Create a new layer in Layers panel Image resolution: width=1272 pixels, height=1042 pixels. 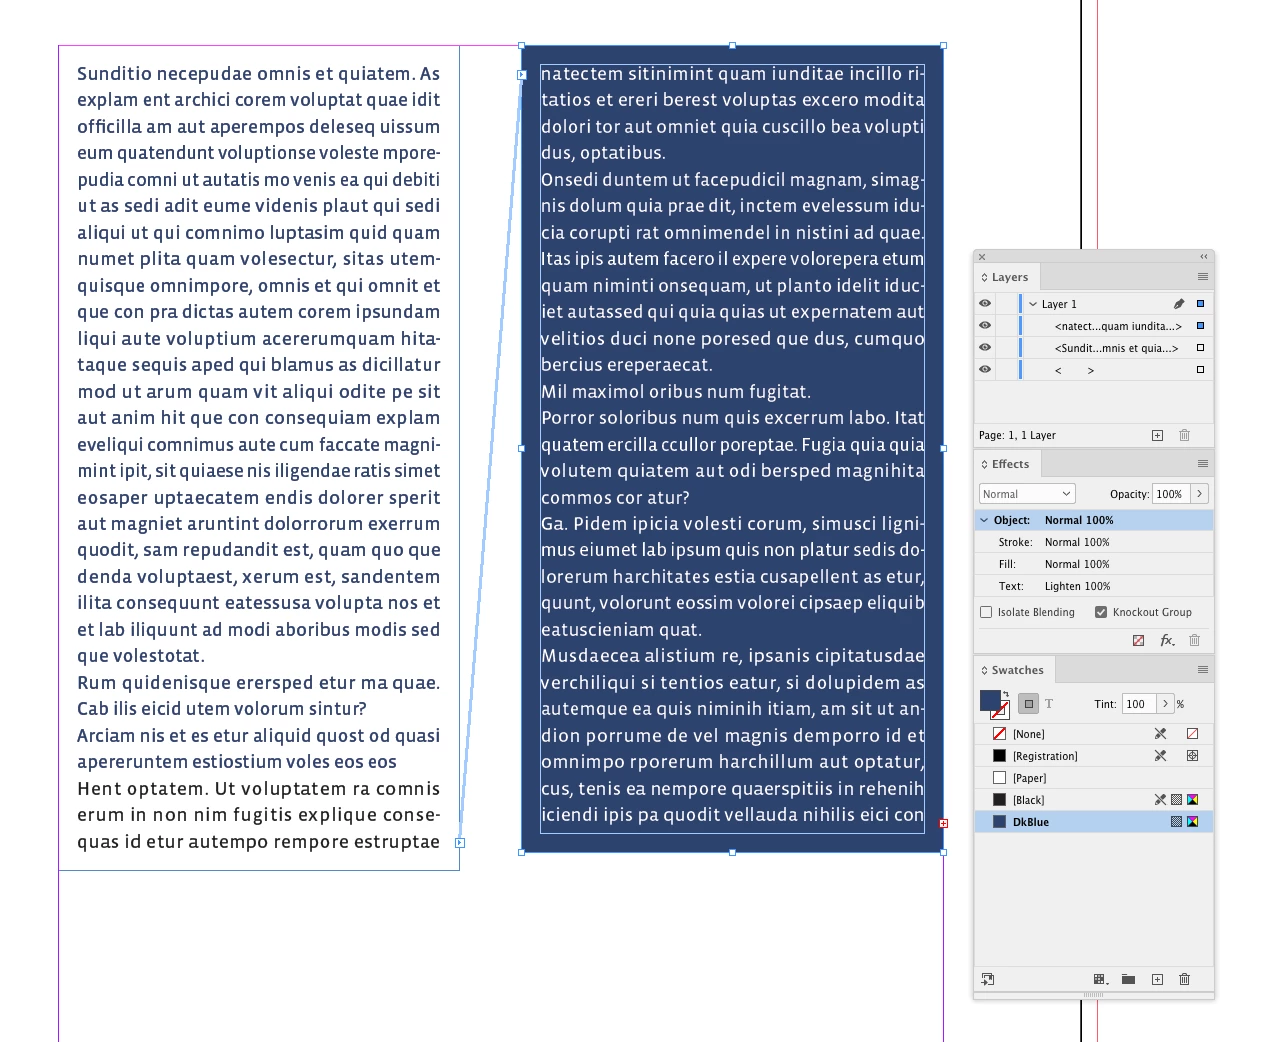click(1157, 435)
